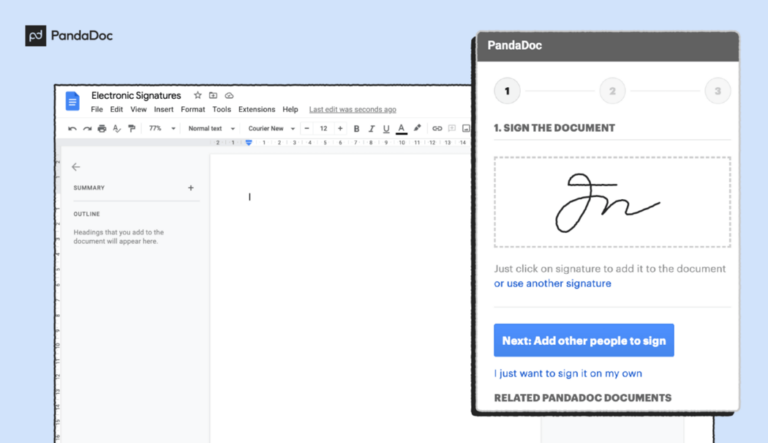
Task: Click the Electronic Signatures document title
Action: tap(136, 95)
